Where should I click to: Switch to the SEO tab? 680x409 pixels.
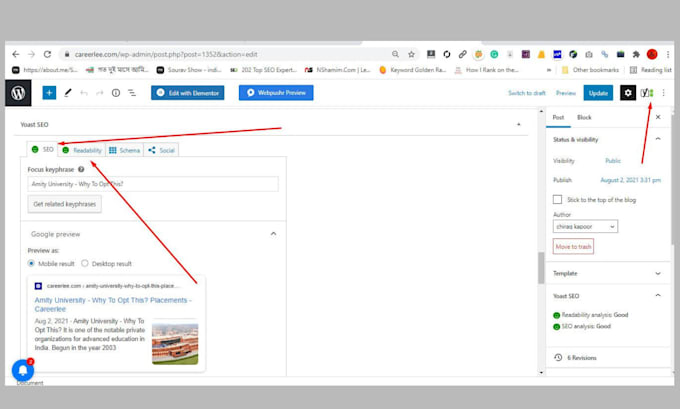point(42,149)
